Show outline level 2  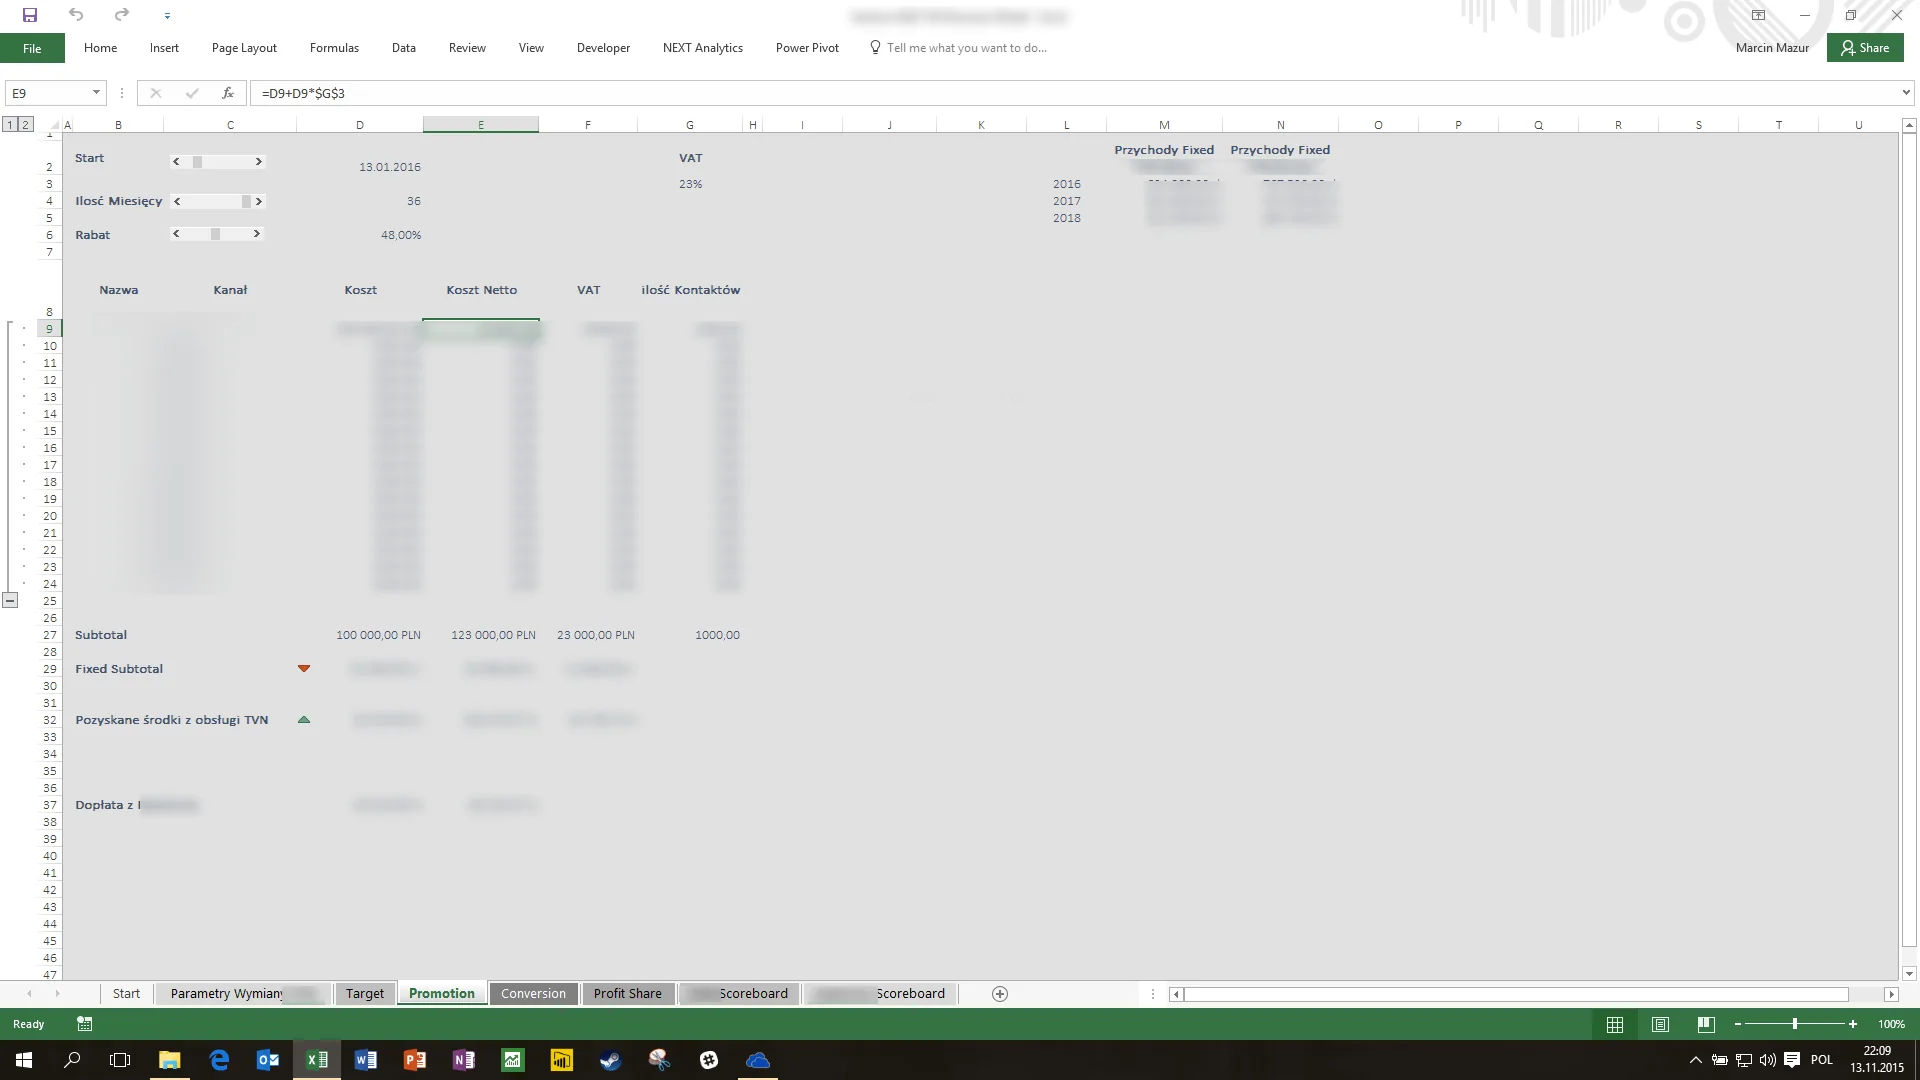26,125
